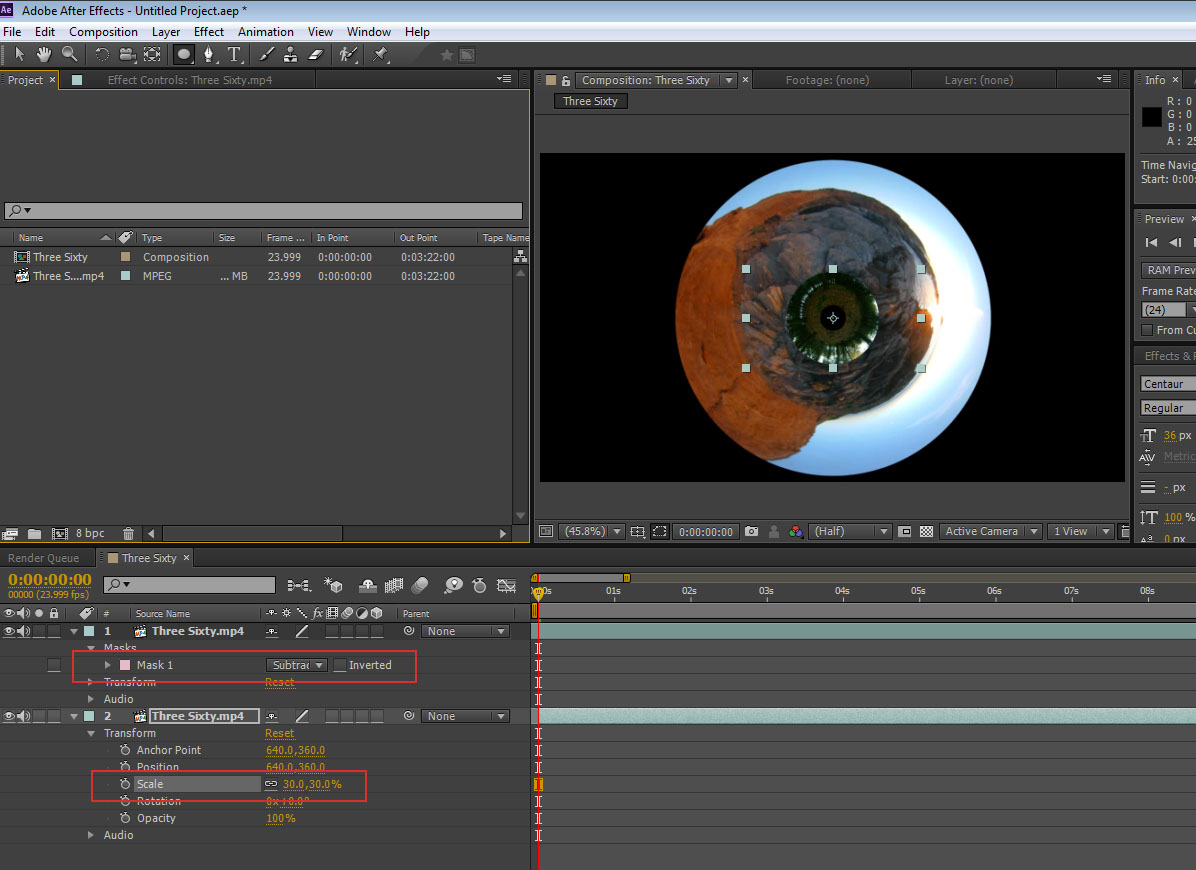Click the Mask 1 pink color swatch
Viewport: 1196px width, 870px height.
(x=125, y=665)
